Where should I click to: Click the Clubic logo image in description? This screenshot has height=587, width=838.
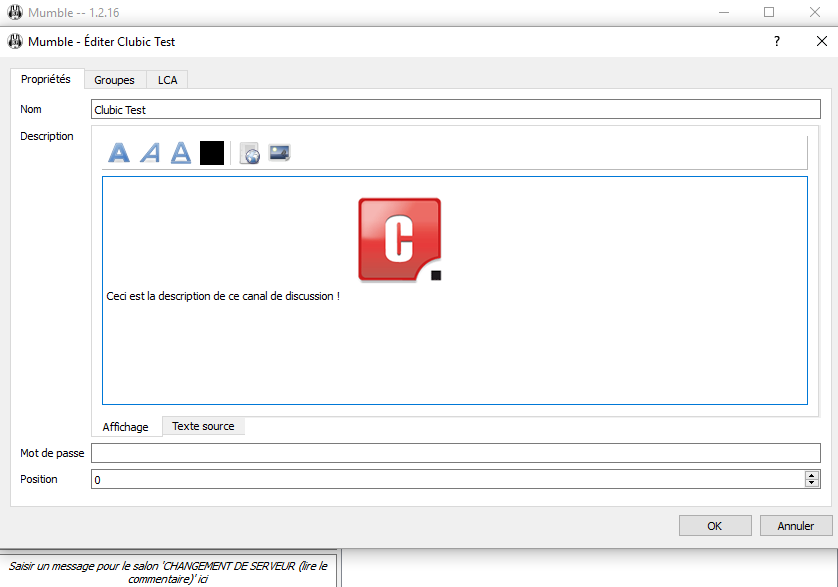click(400, 240)
